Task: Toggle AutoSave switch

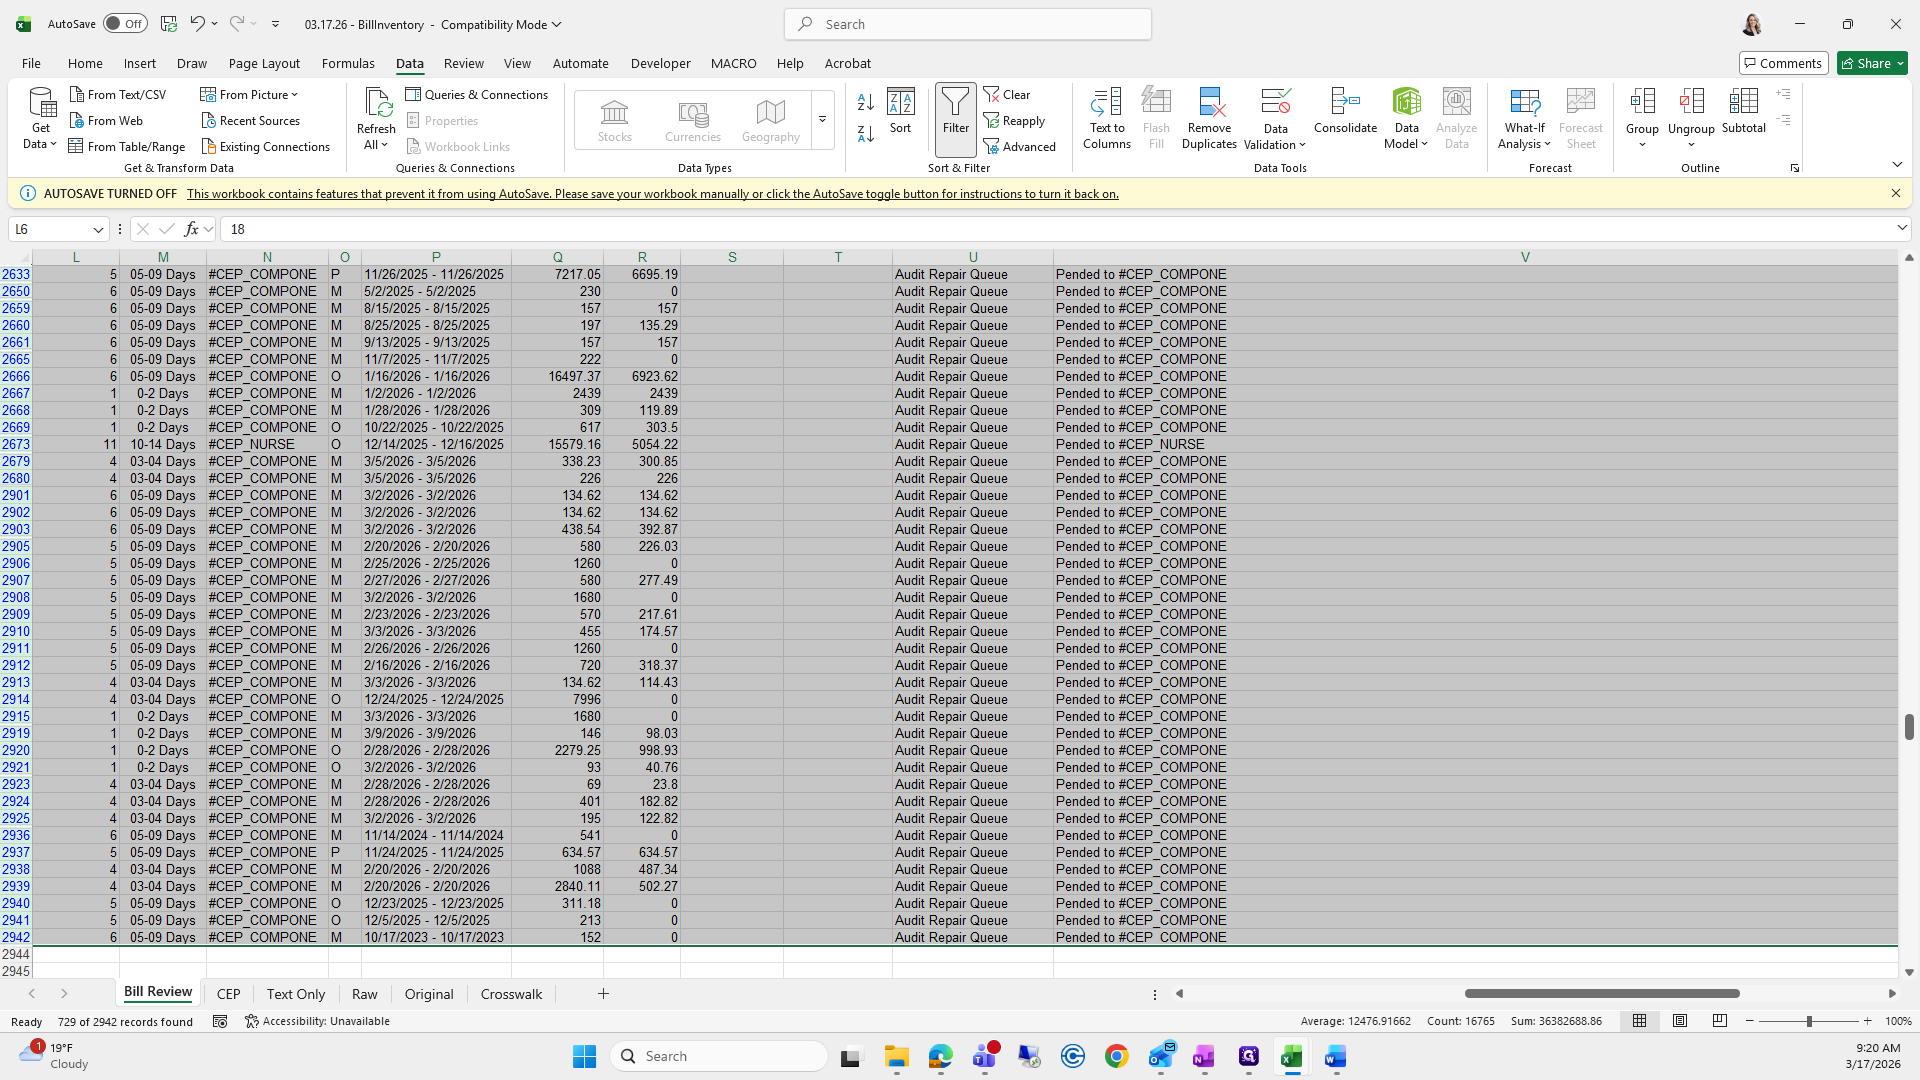Action: tap(125, 24)
